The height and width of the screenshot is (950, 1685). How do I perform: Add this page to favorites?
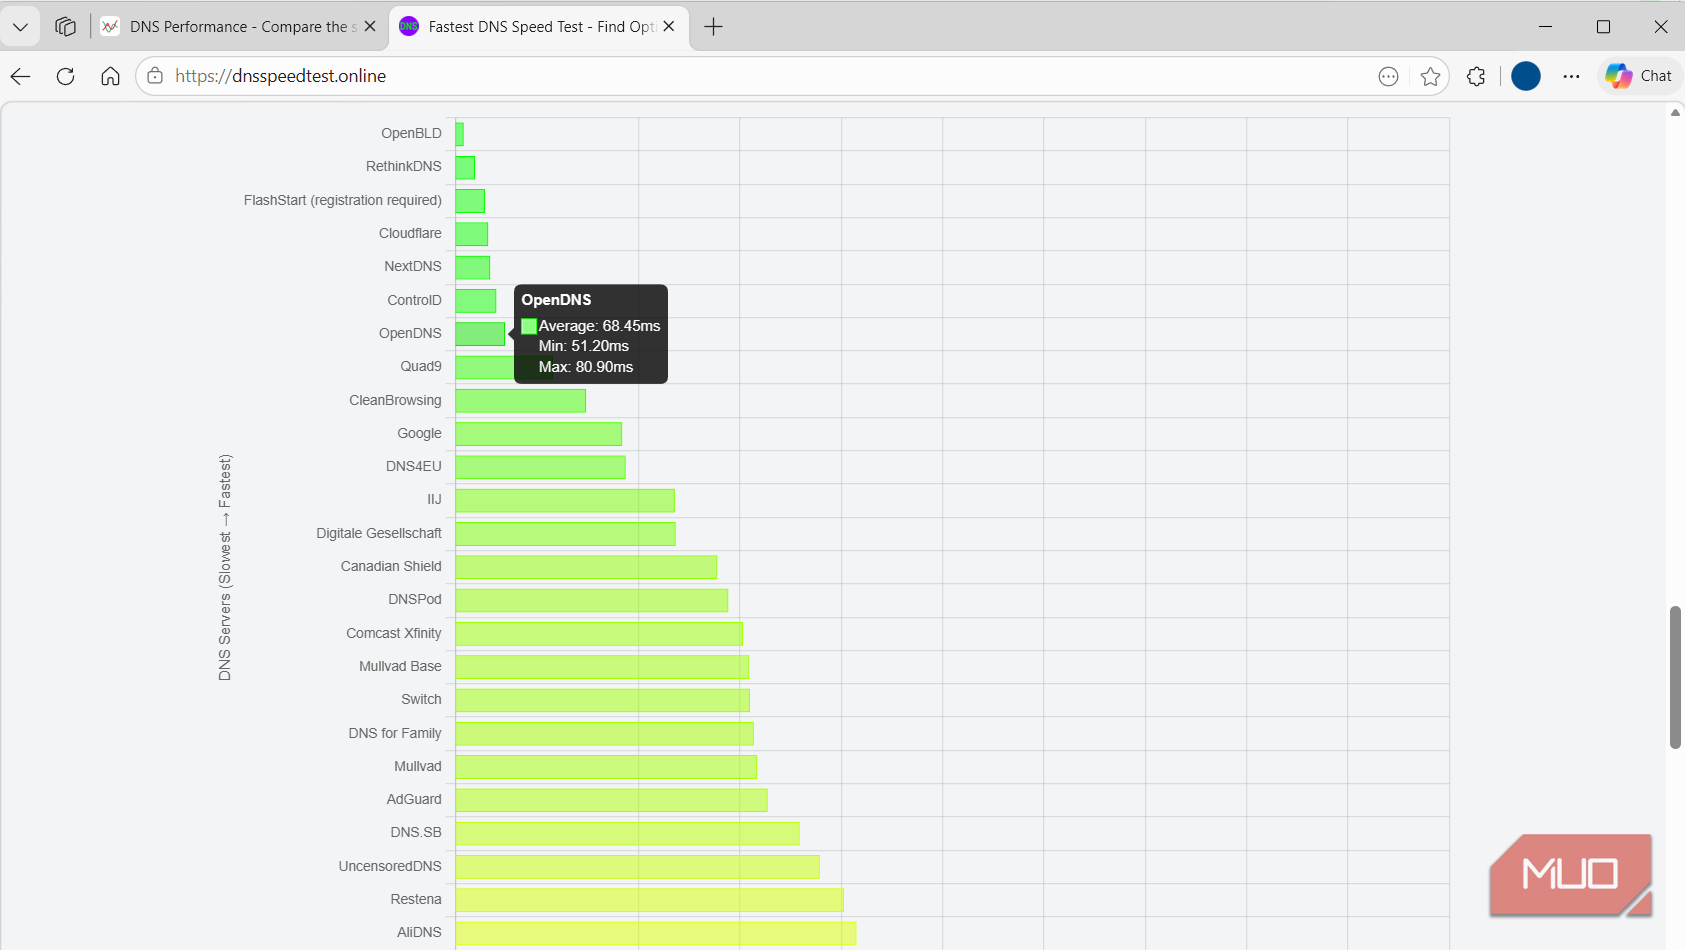1430,76
